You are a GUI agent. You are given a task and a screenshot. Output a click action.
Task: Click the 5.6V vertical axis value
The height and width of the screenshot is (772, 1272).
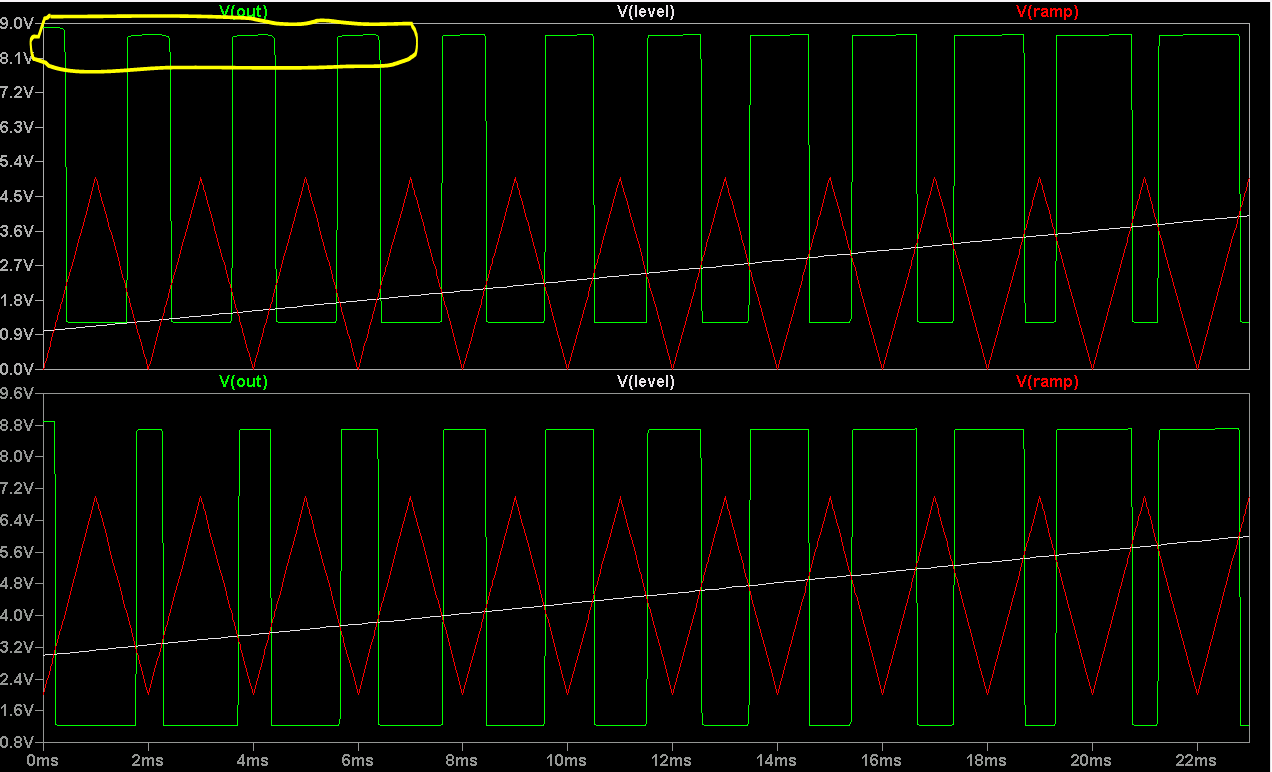tap(17, 552)
